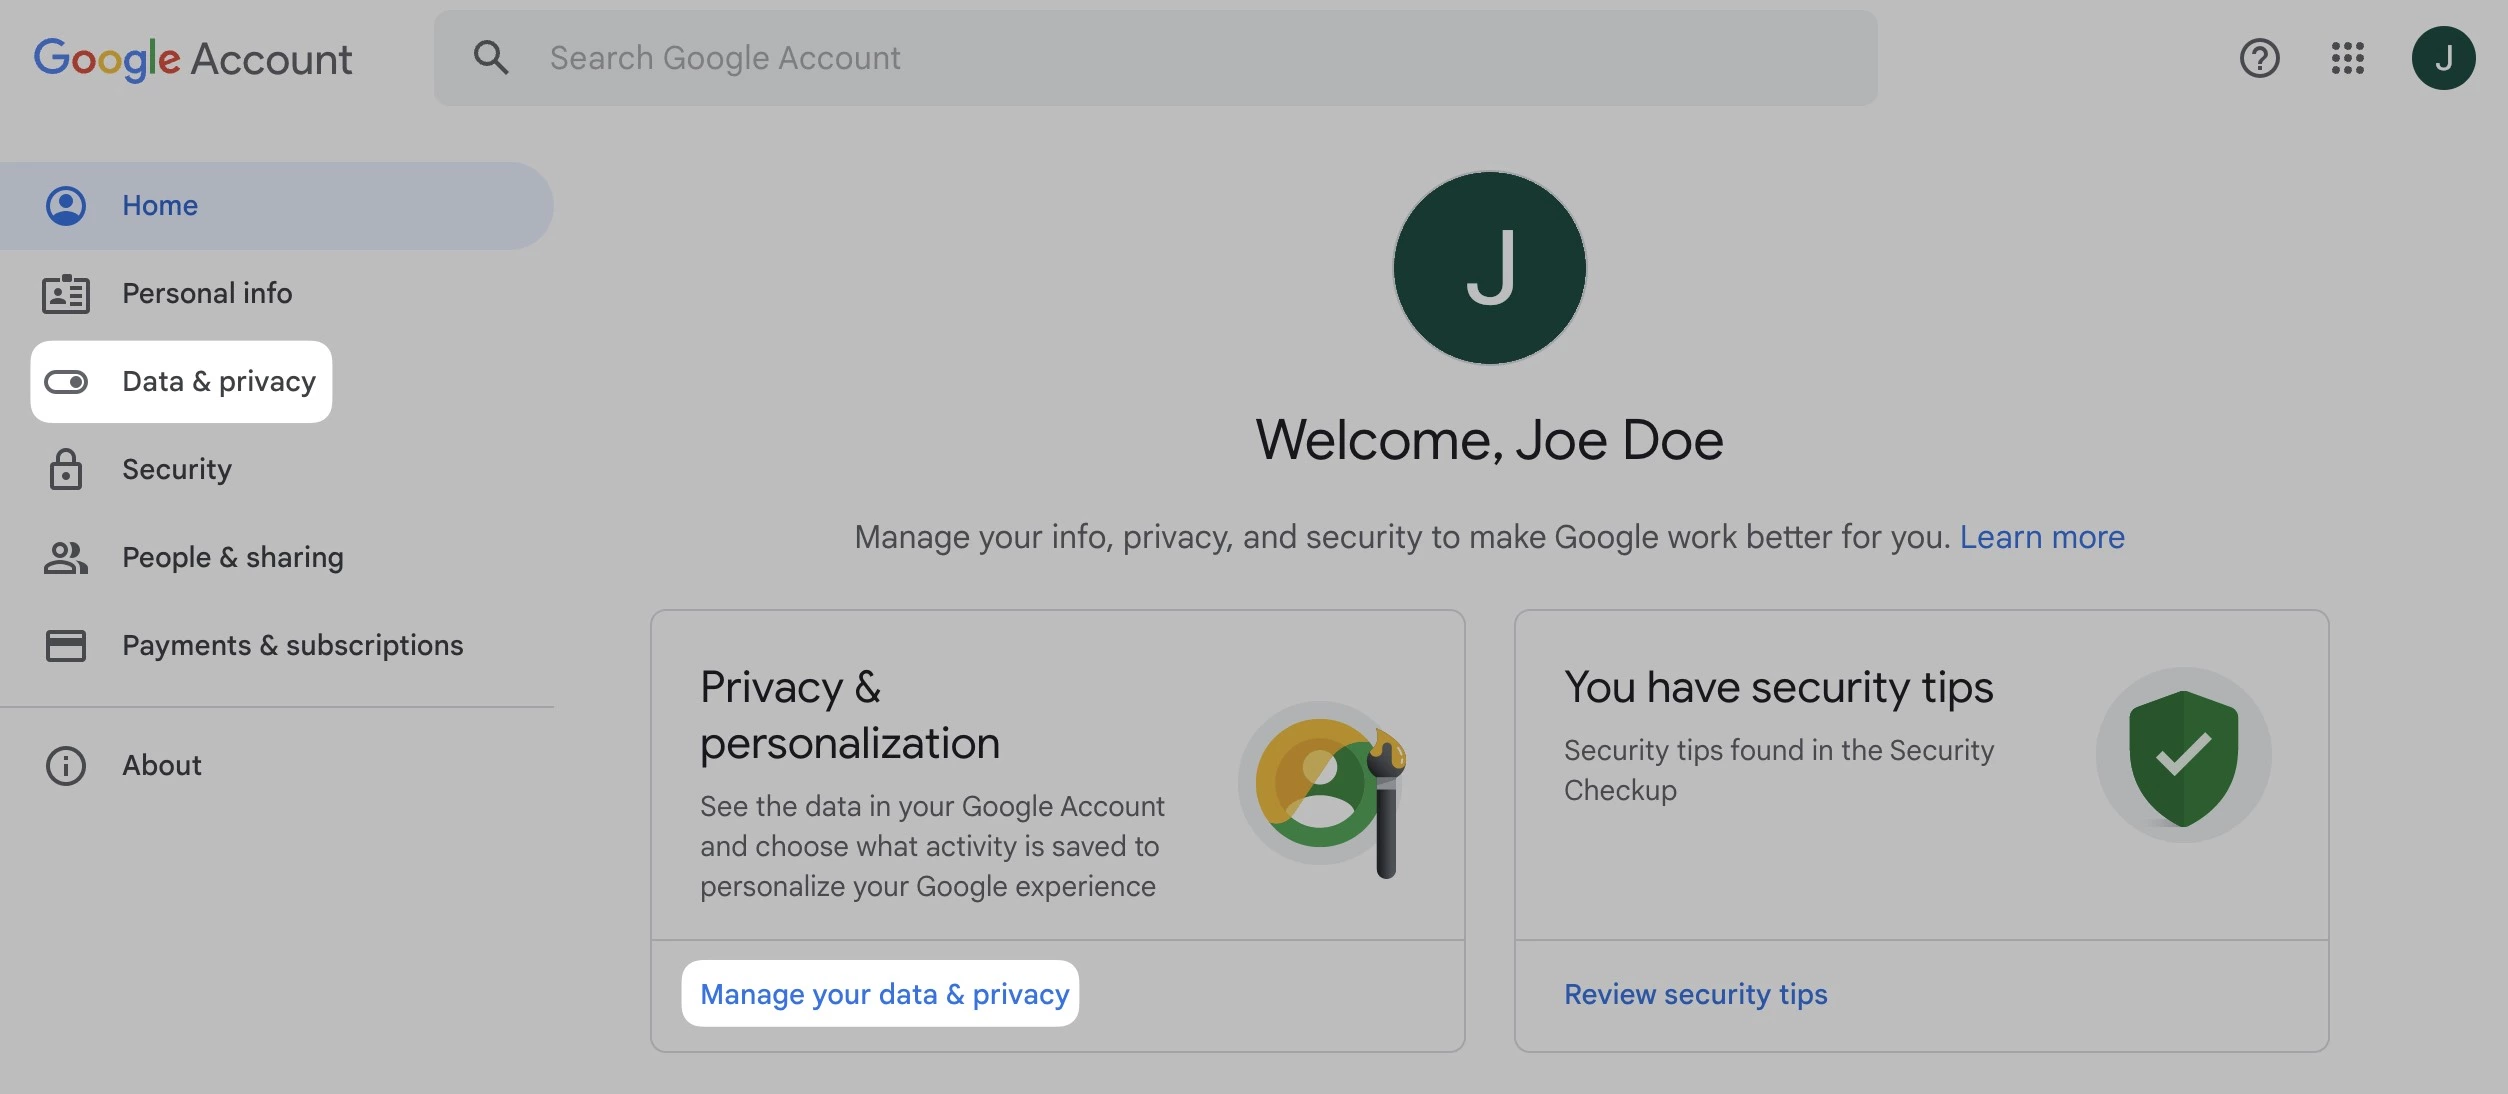Click the About info icon

pos(64,763)
